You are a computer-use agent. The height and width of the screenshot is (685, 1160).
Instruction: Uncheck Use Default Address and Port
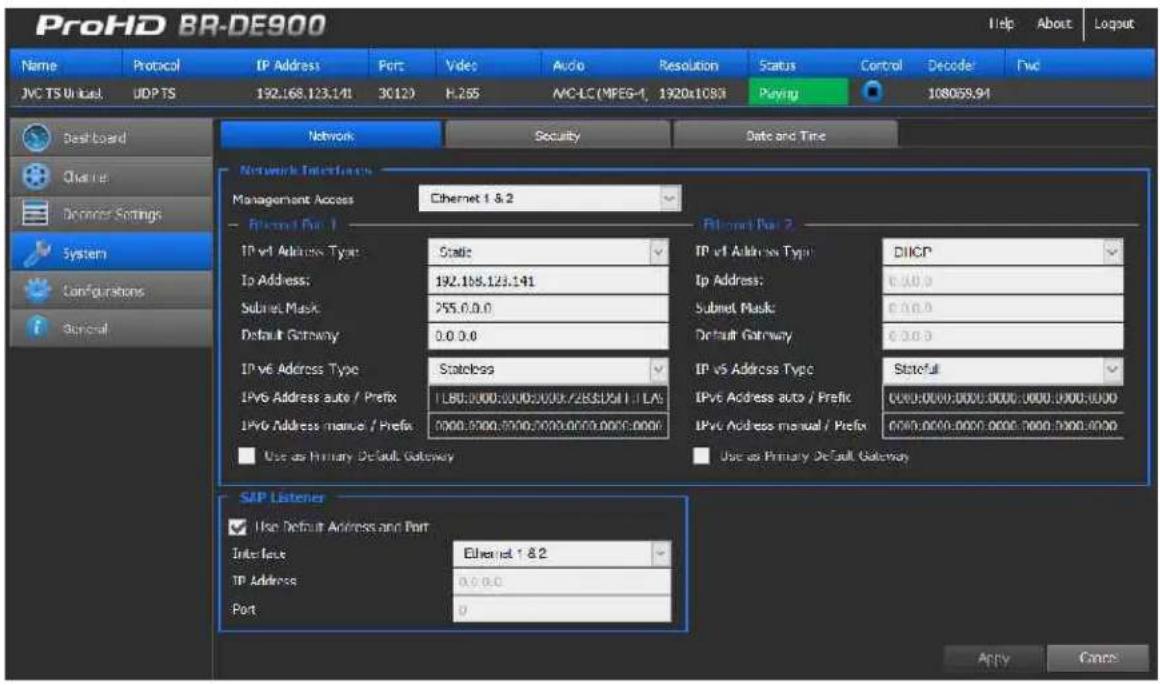(x=238, y=527)
